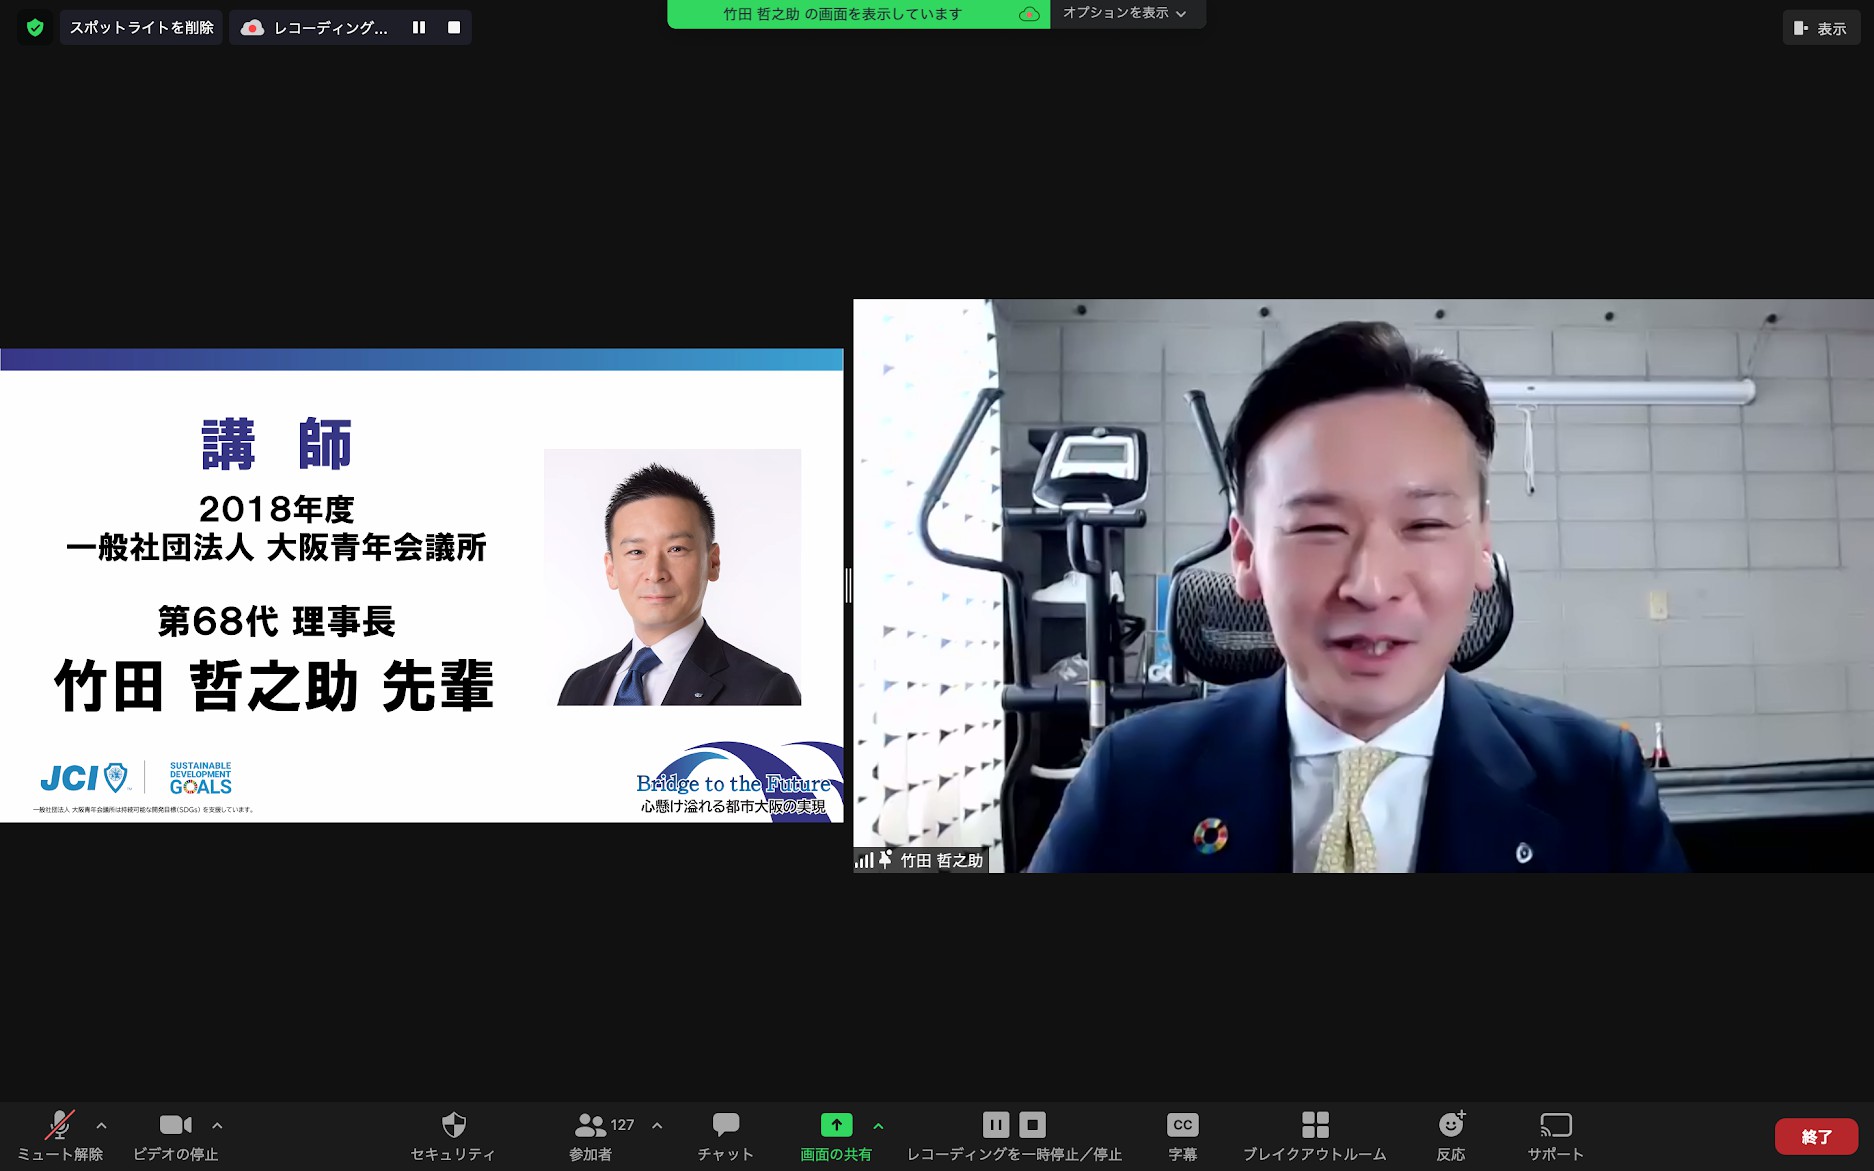
Task: Stop recording using bottom toolbar stop button
Action: (x=1033, y=1125)
